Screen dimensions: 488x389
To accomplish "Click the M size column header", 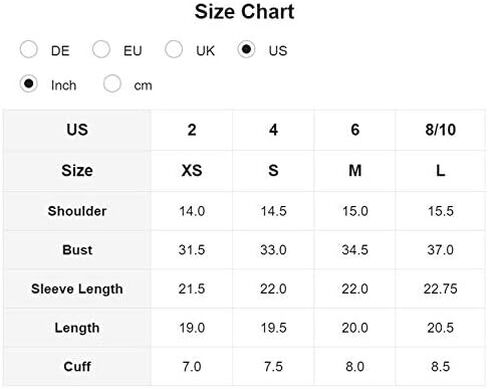I will (355, 171).
